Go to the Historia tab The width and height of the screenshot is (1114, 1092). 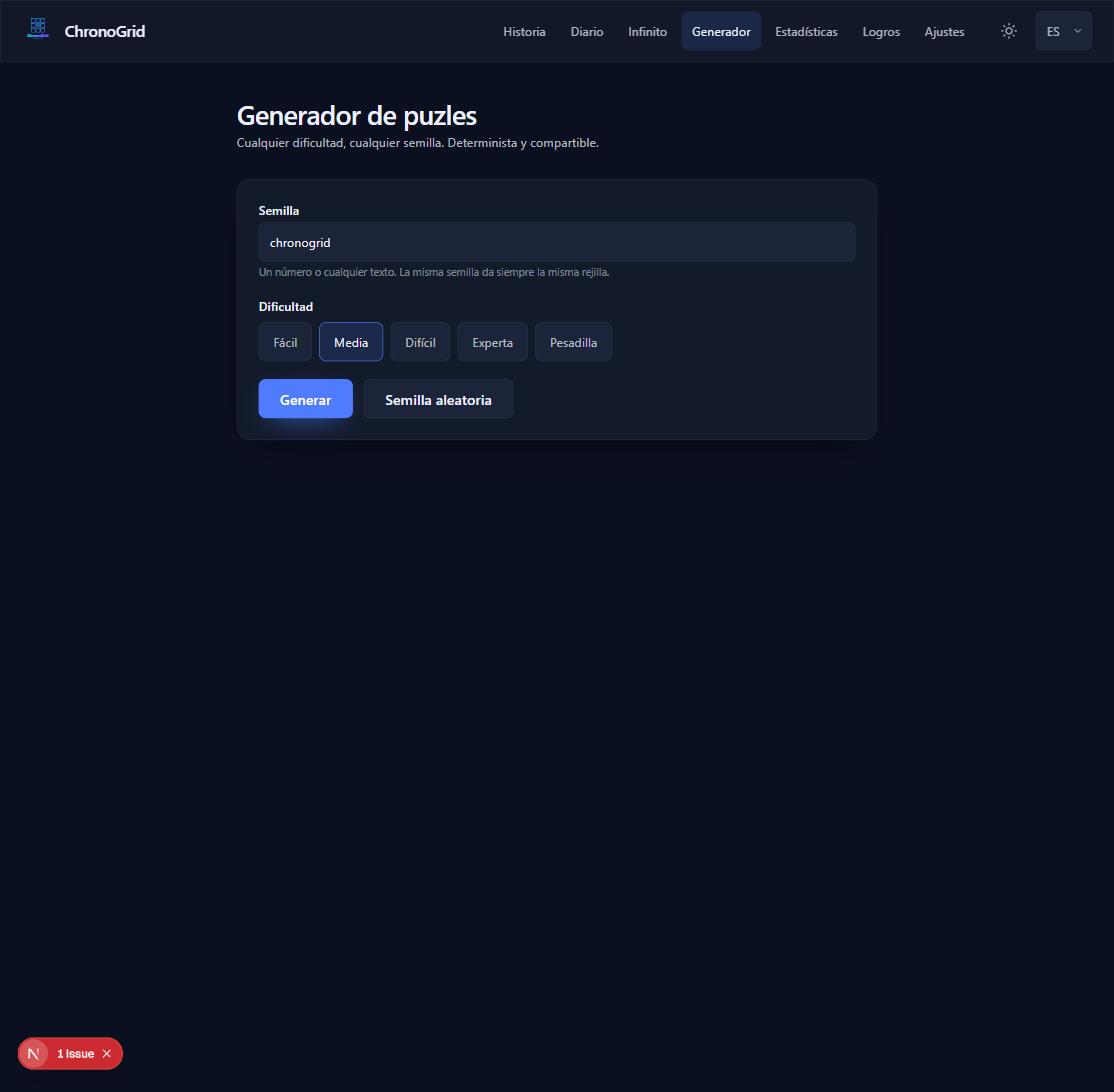524,31
